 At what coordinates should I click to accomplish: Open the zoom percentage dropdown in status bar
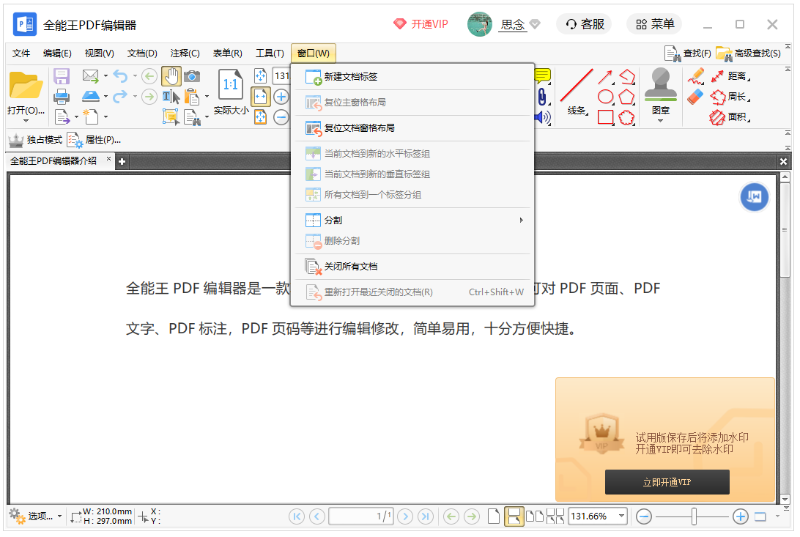[622, 516]
